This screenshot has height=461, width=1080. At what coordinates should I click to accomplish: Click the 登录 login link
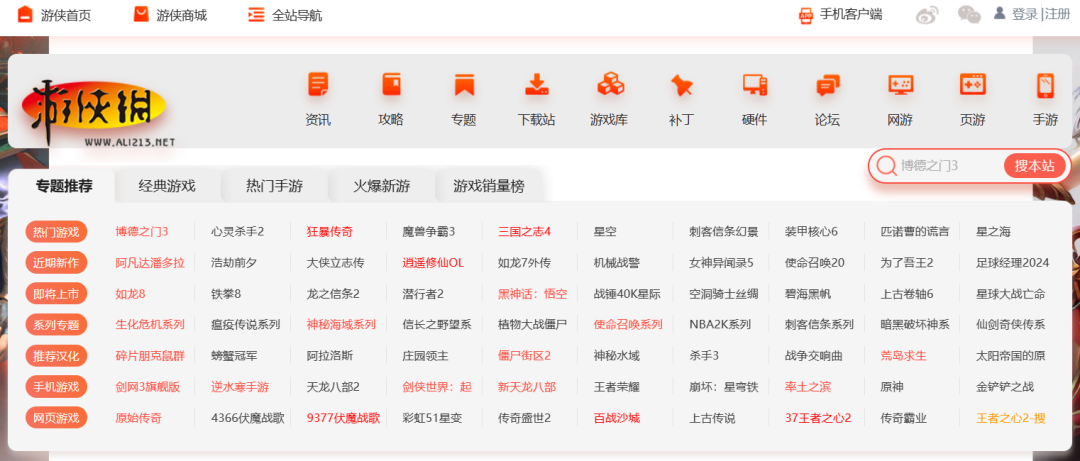1024,14
